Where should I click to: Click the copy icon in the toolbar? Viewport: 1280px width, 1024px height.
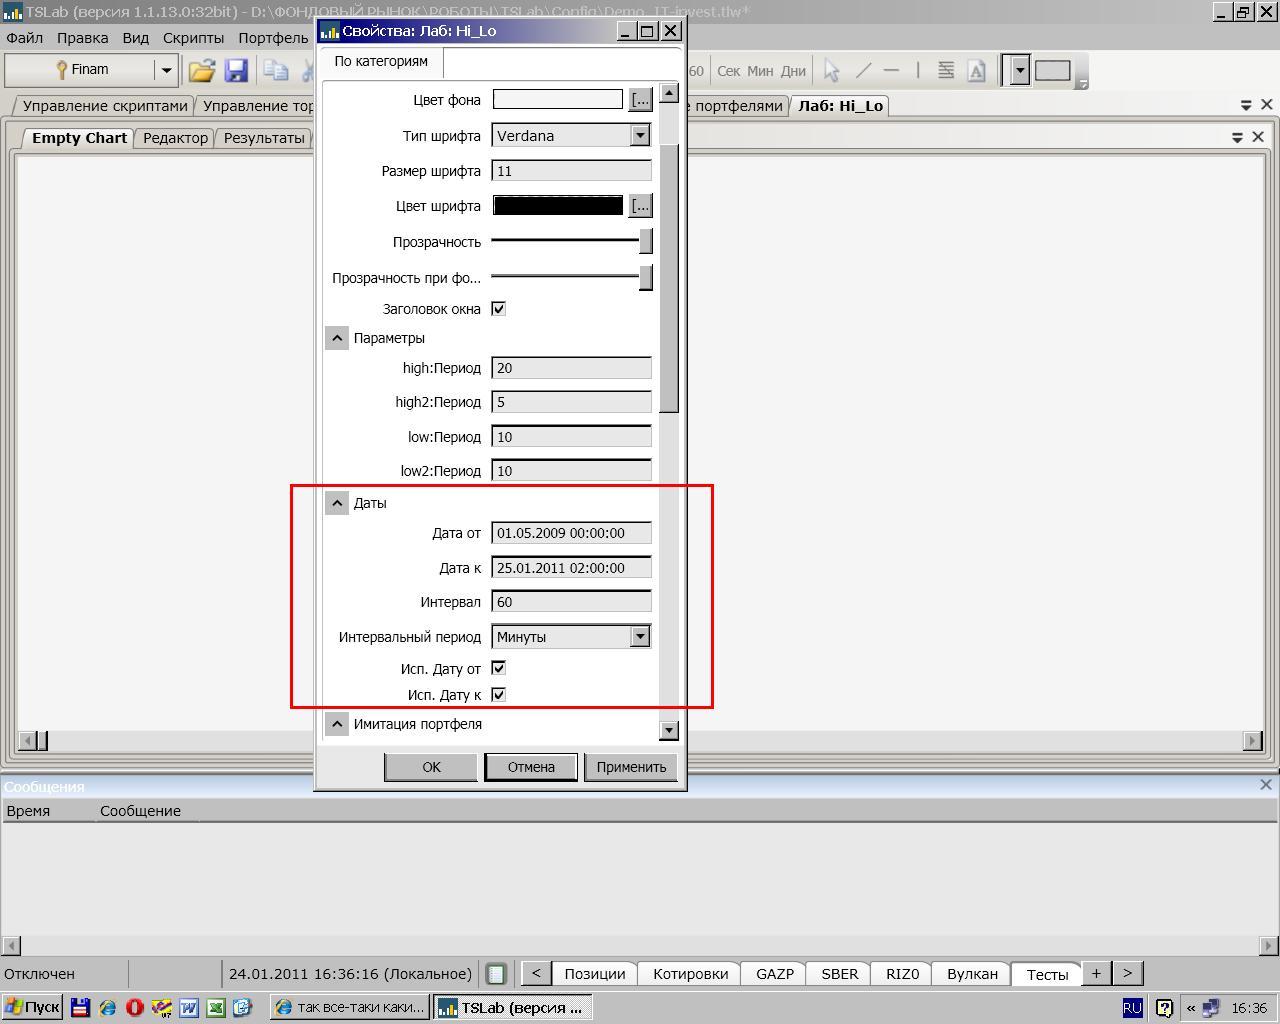tap(276, 70)
